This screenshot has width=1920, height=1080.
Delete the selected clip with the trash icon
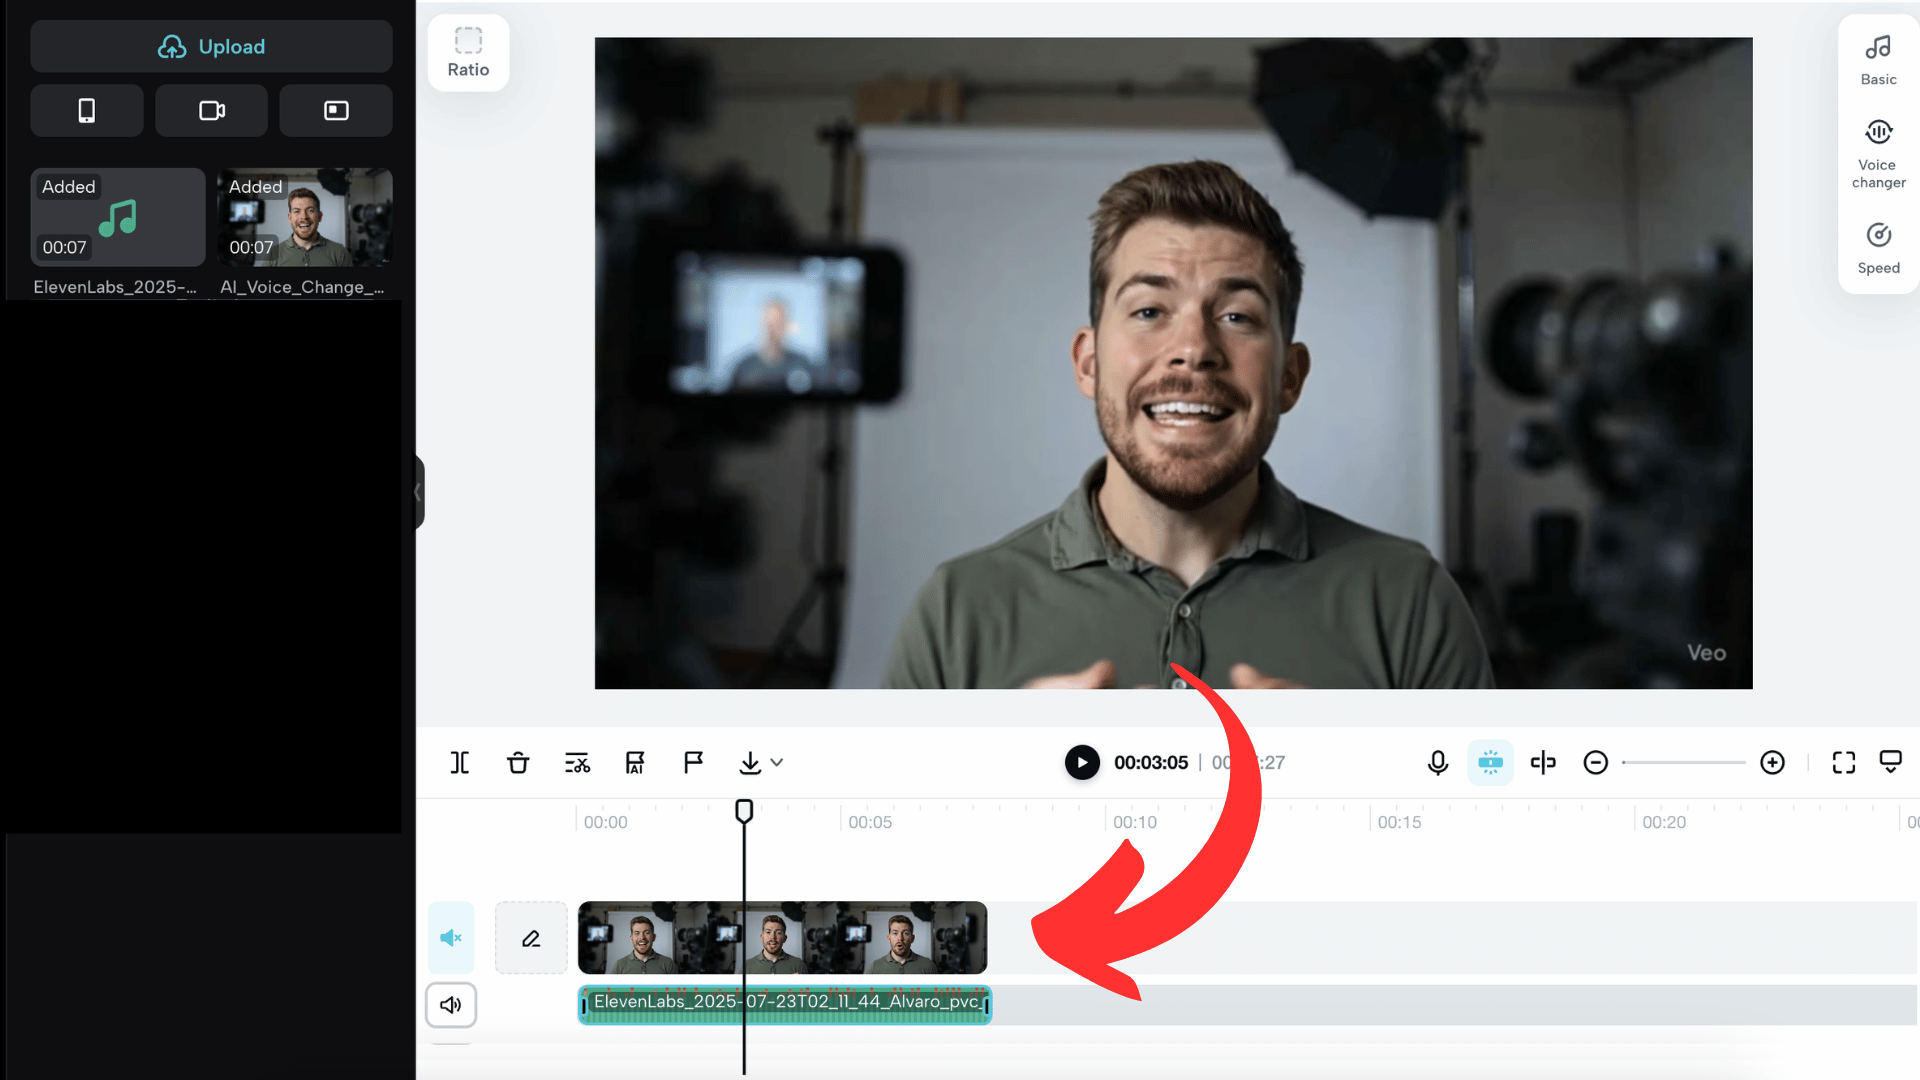click(x=518, y=763)
